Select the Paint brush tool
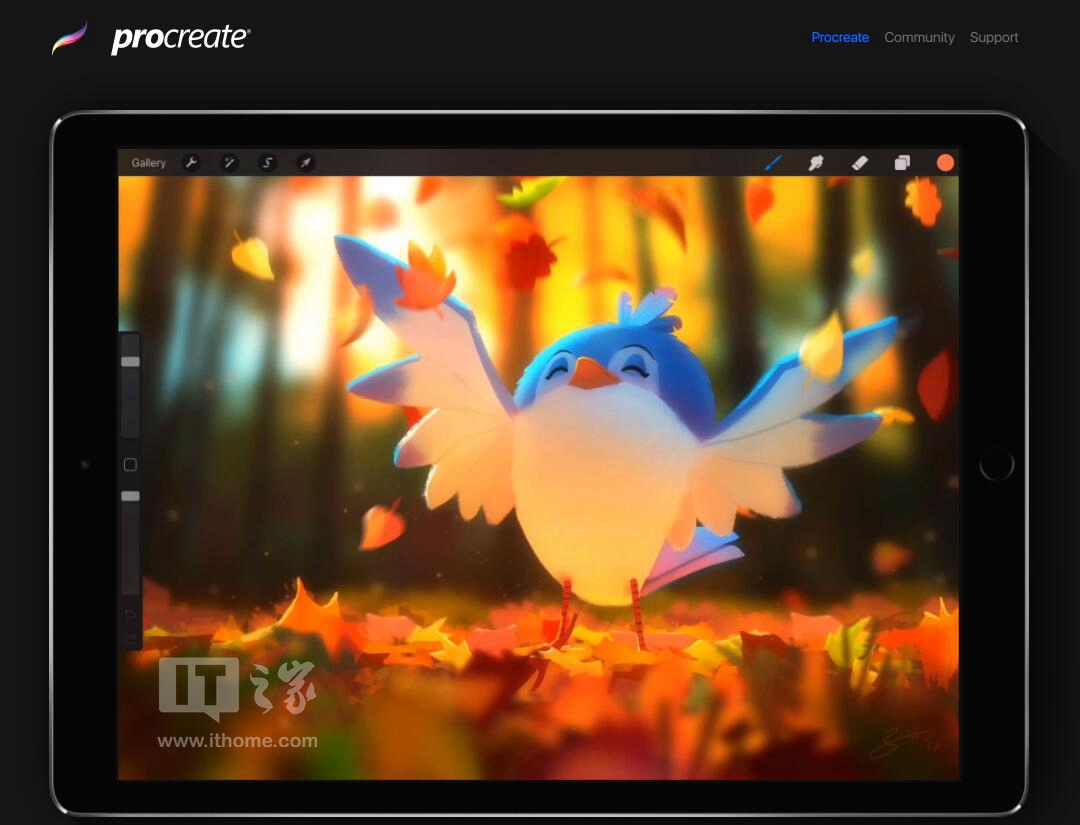The height and width of the screenshot is (825, 1080). [x=773, y=163]
